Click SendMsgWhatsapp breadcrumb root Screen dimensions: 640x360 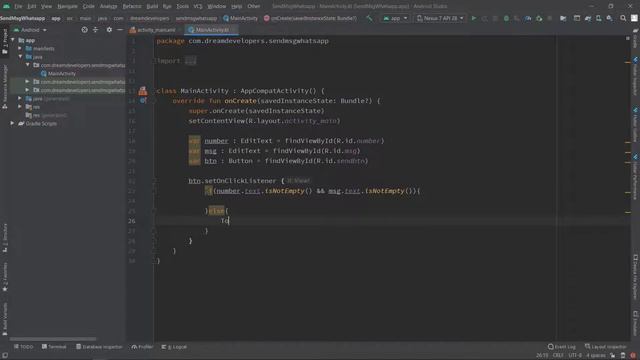(22, 18)
